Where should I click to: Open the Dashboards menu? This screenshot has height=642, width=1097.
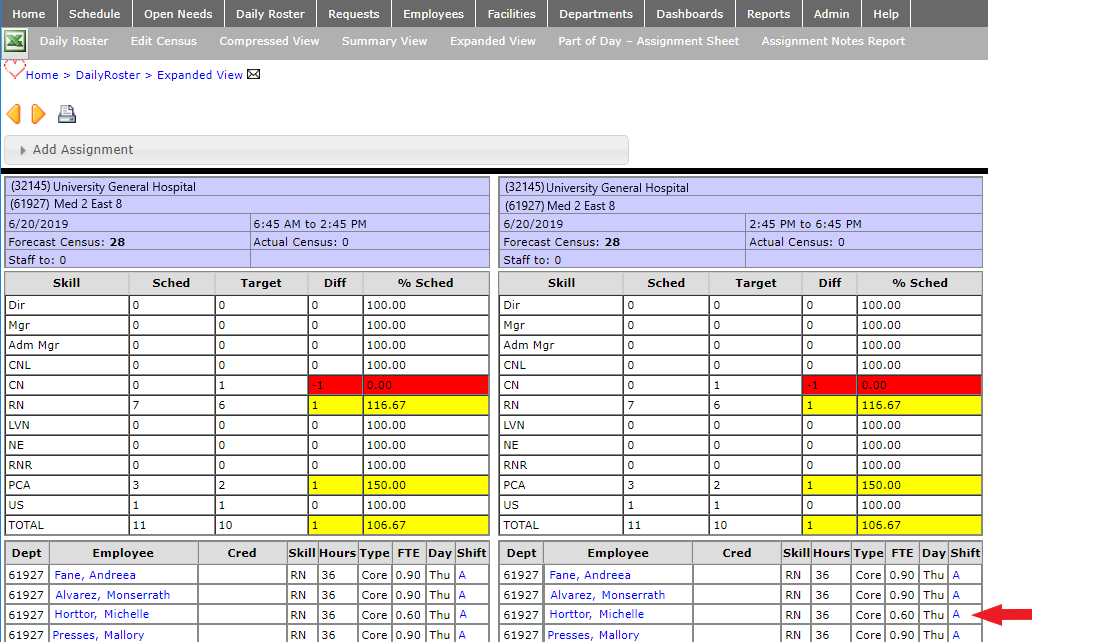pos(689,14)
